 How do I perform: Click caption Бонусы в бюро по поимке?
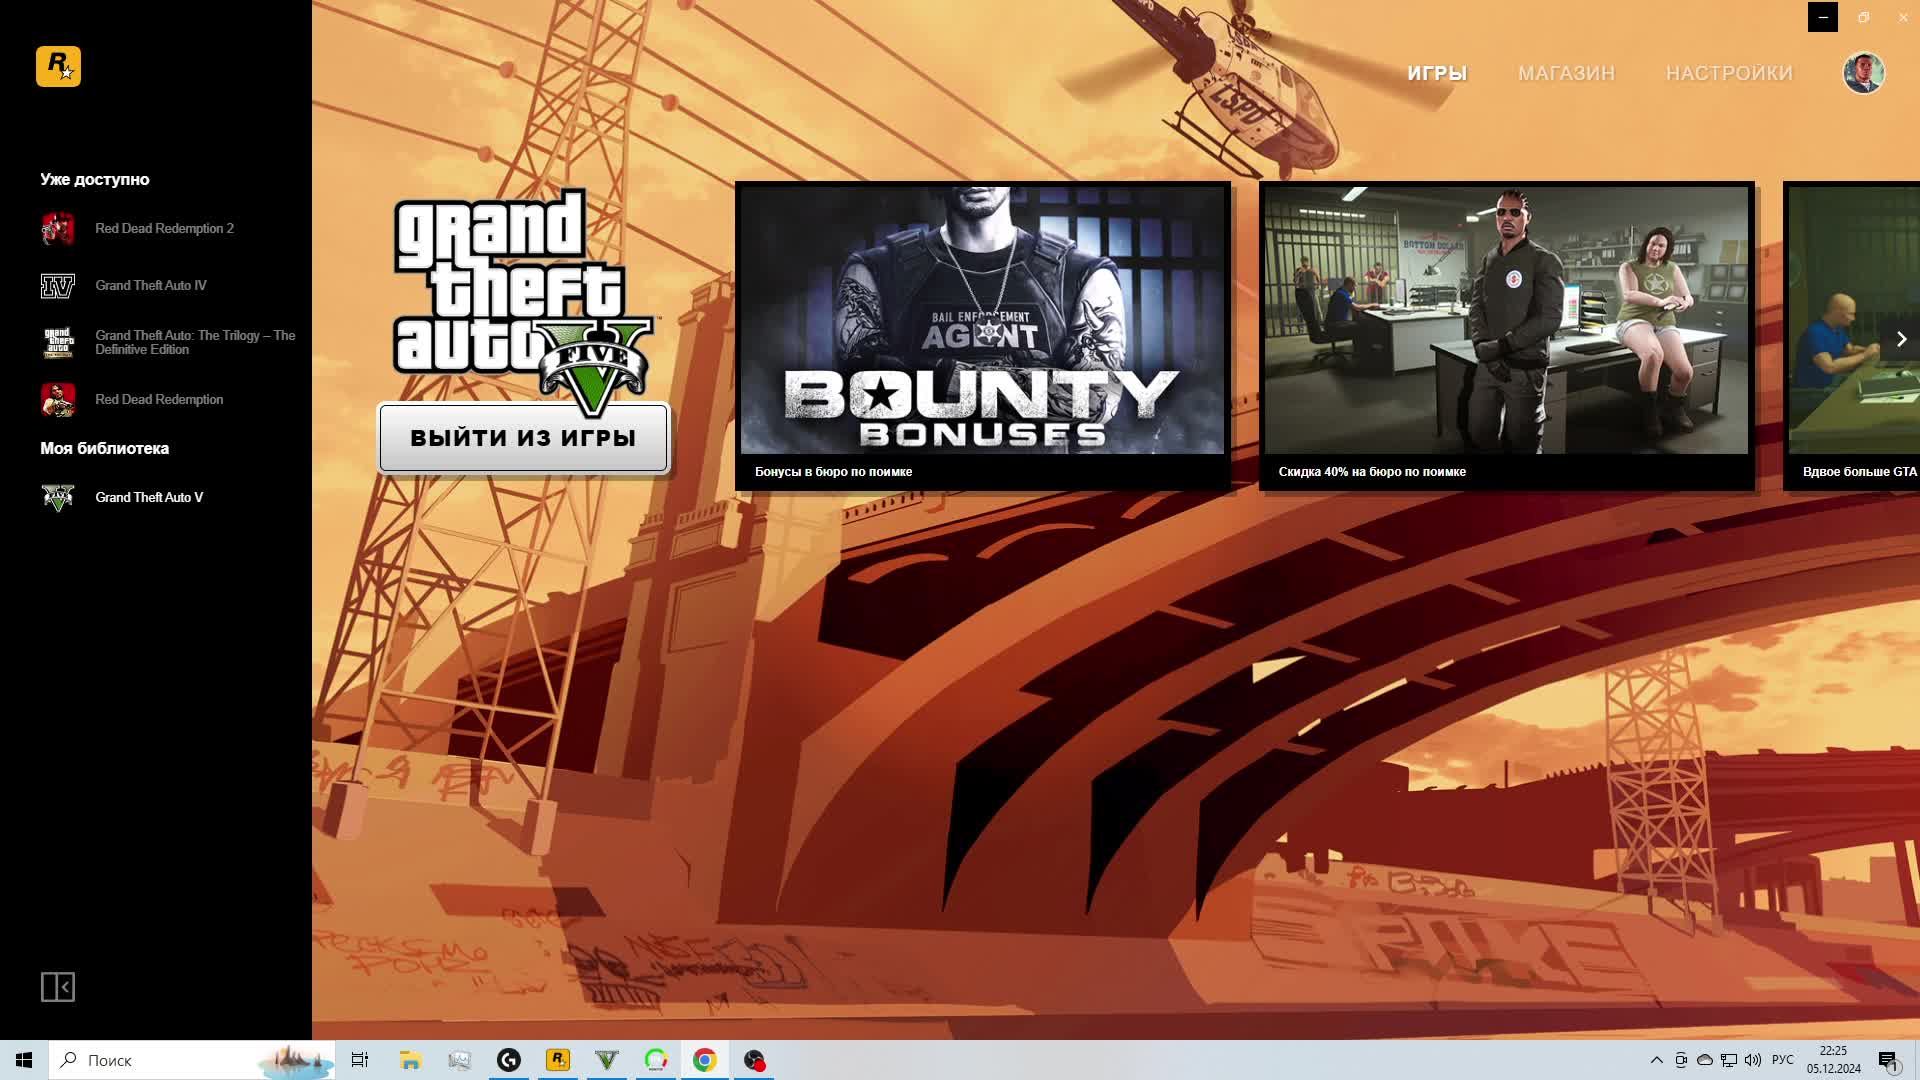[833, 472]
